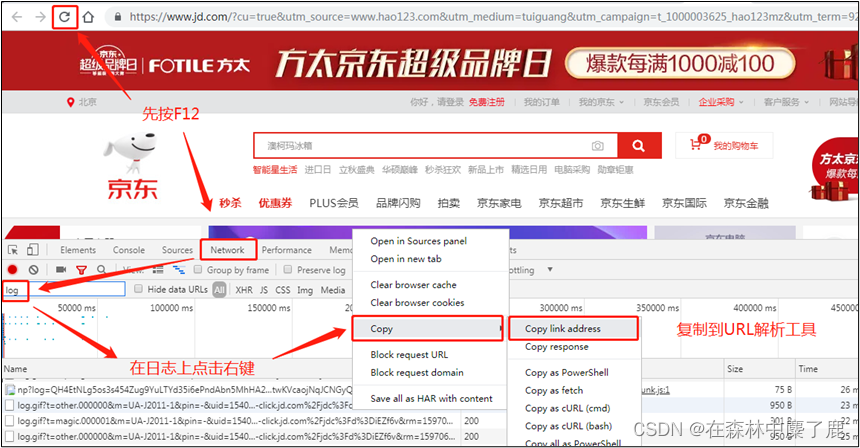Choose Open in Sources panel
This screenshot has height=448, width=860.
[418, 241]
